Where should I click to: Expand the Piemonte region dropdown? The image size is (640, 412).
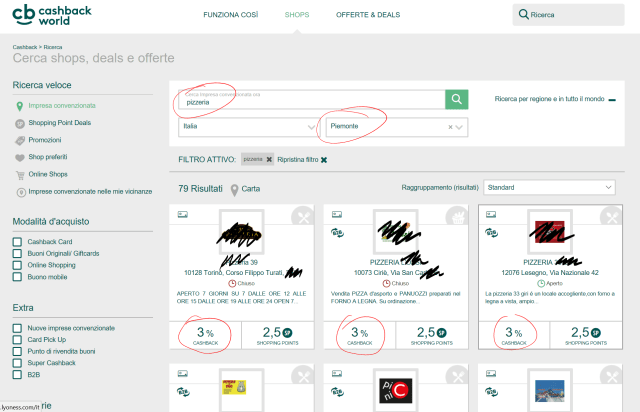click(x=461, y=128)
